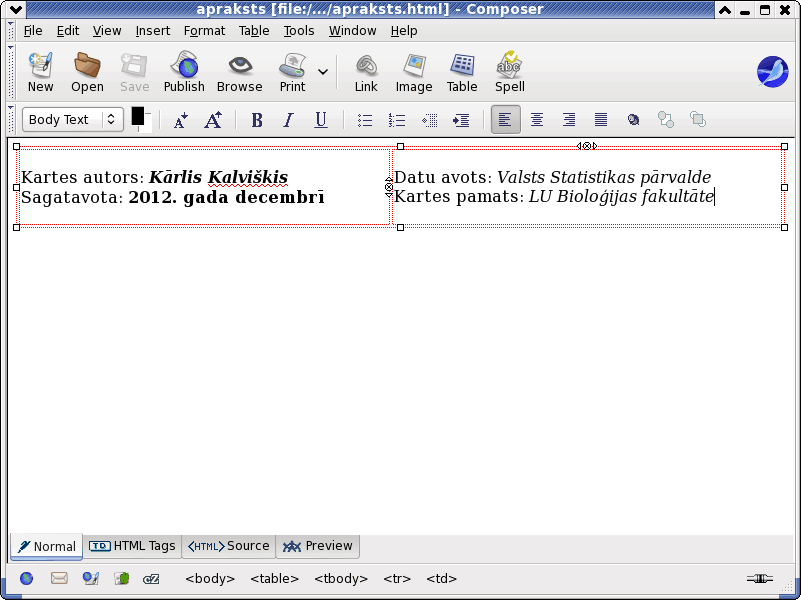
Task: Open a file using the Open icon
Action: 87,72
